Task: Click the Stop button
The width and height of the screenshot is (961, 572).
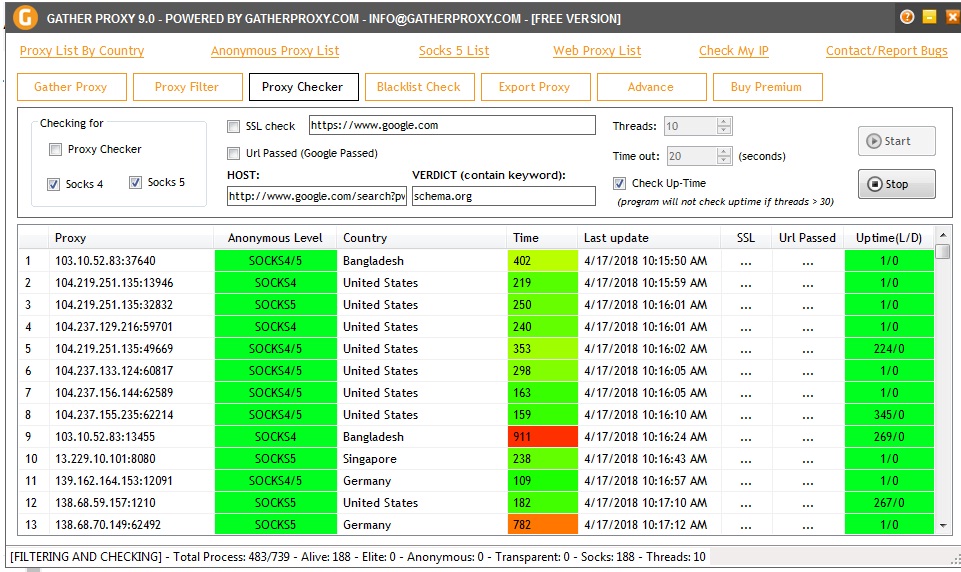Action: 897,184
